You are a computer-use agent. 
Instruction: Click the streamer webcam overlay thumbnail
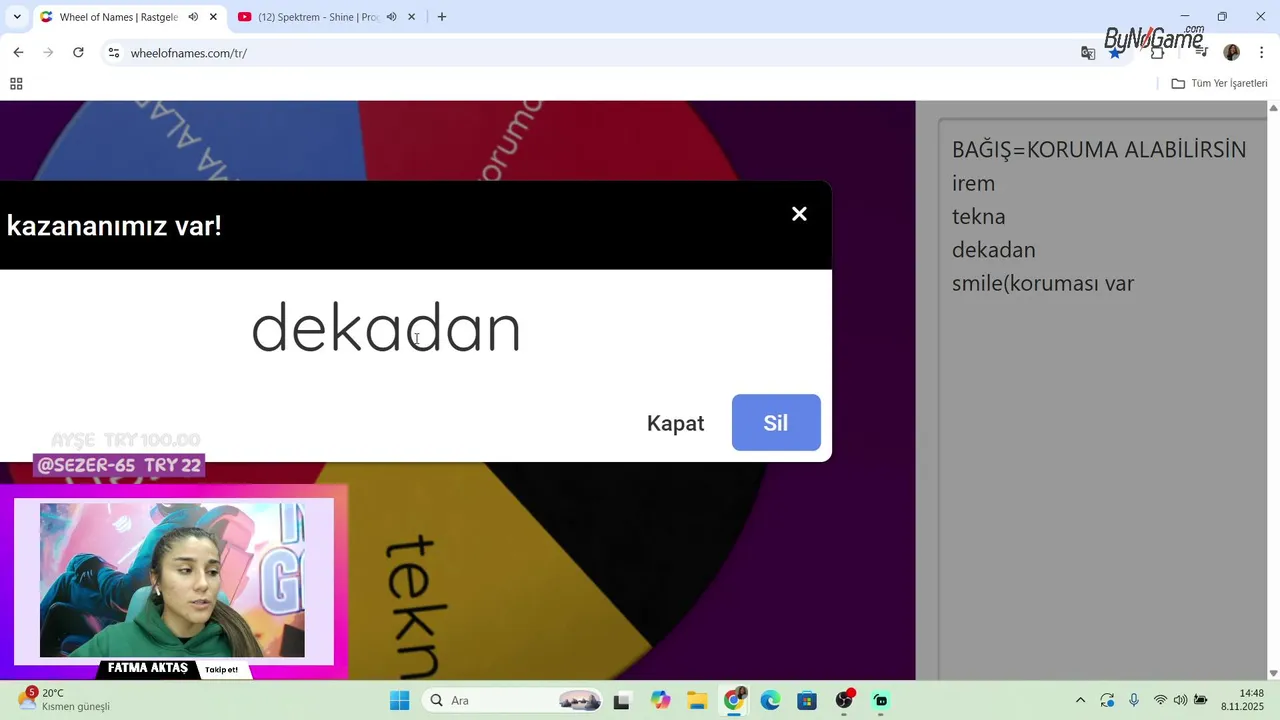tap(173, 580)
